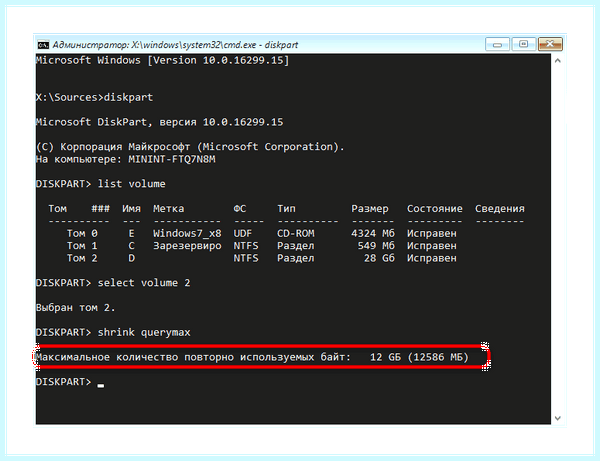Click the 'select volume 2' command text
Viewport: 600px width, 461px height.
pyautogui.click(x=143, y=283)
